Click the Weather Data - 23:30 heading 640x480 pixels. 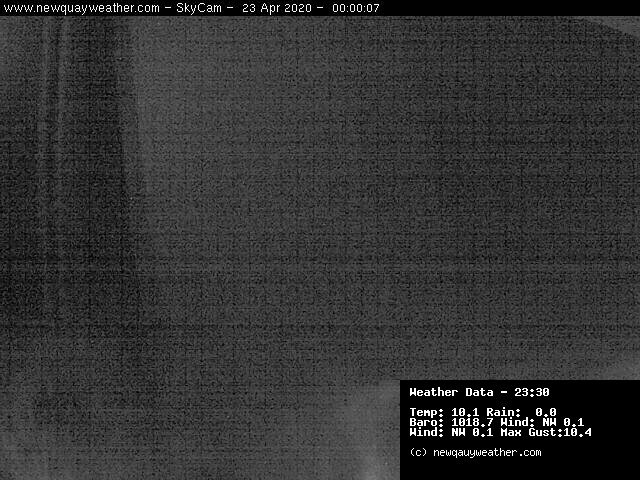(479, 392)
